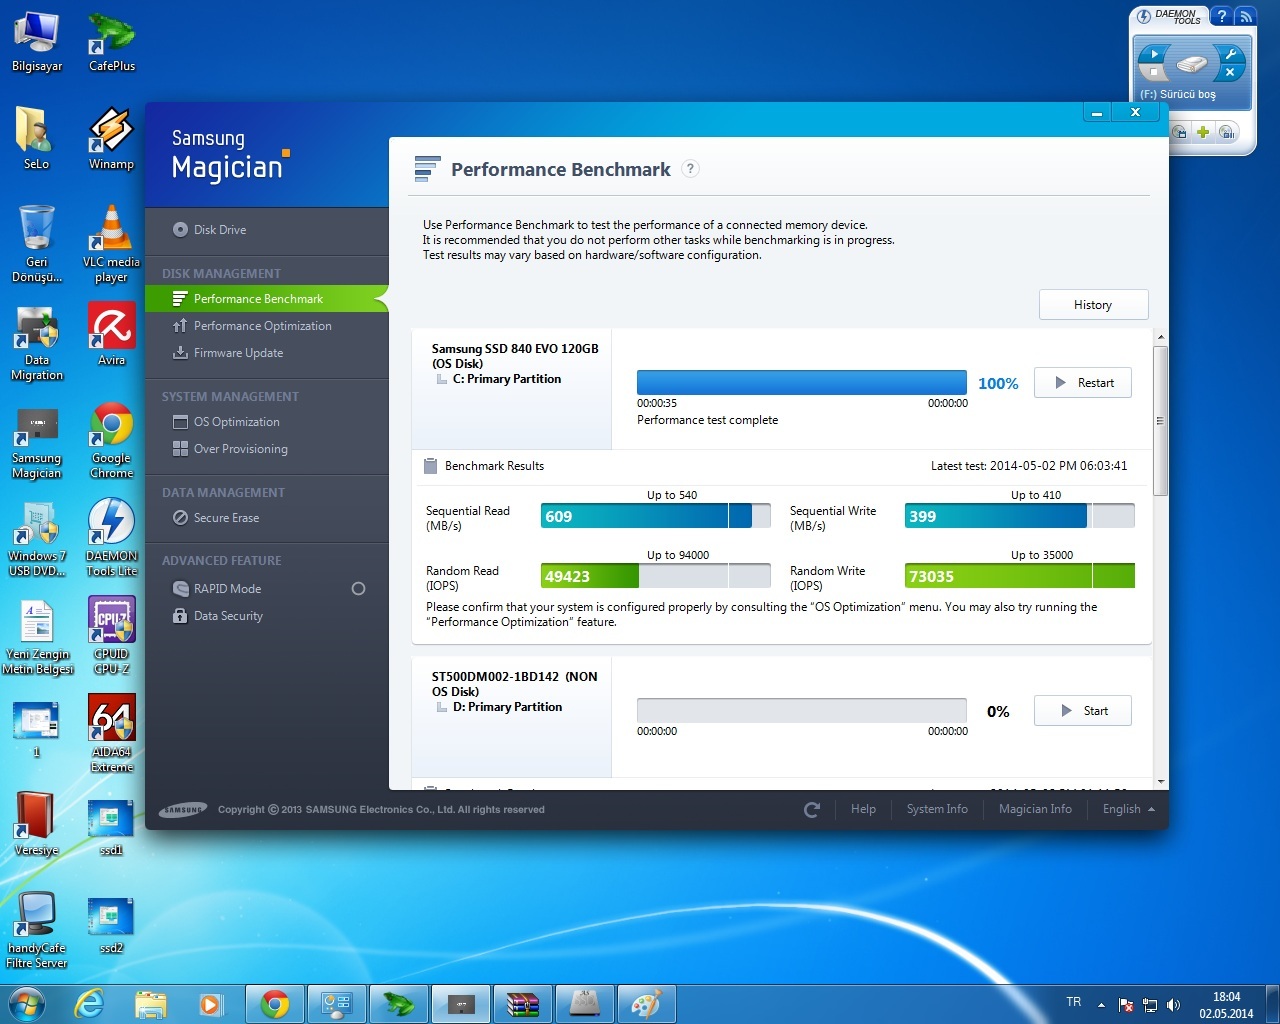Click the scroll down arrow of the results list

pyautogui.click(x=1160, y=782)
